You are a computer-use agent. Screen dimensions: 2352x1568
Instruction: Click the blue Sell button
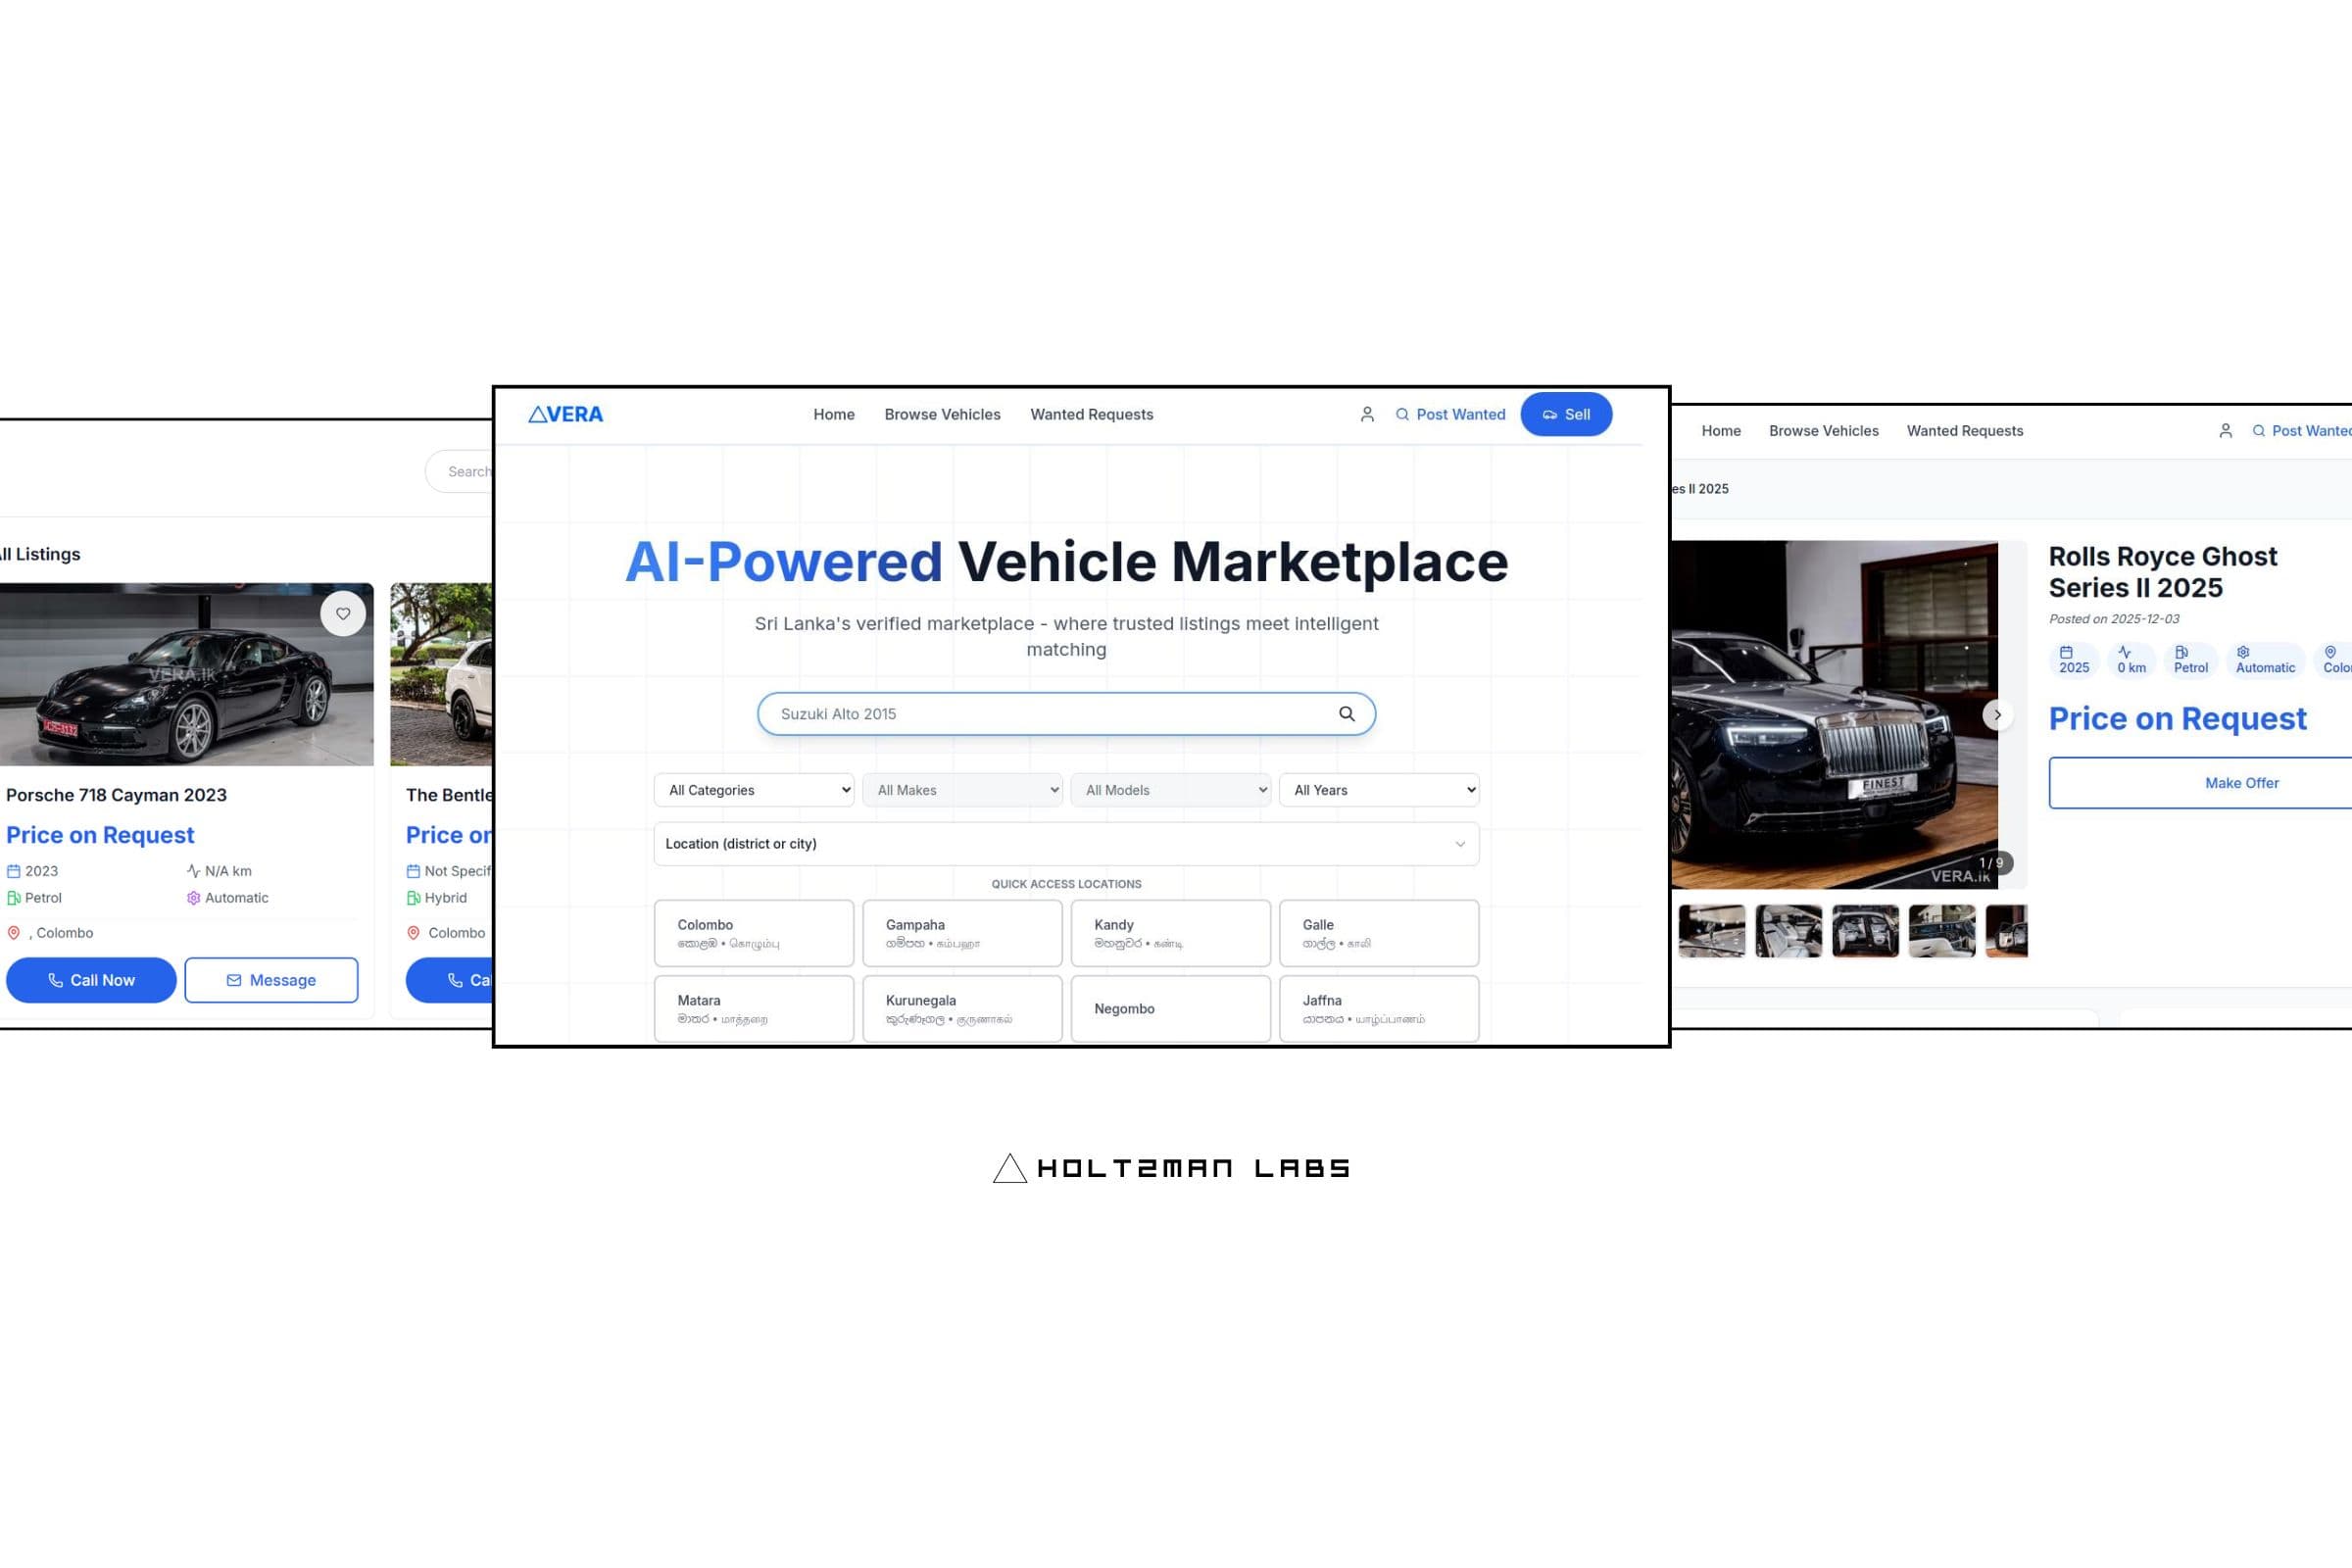pos(1566,414)
